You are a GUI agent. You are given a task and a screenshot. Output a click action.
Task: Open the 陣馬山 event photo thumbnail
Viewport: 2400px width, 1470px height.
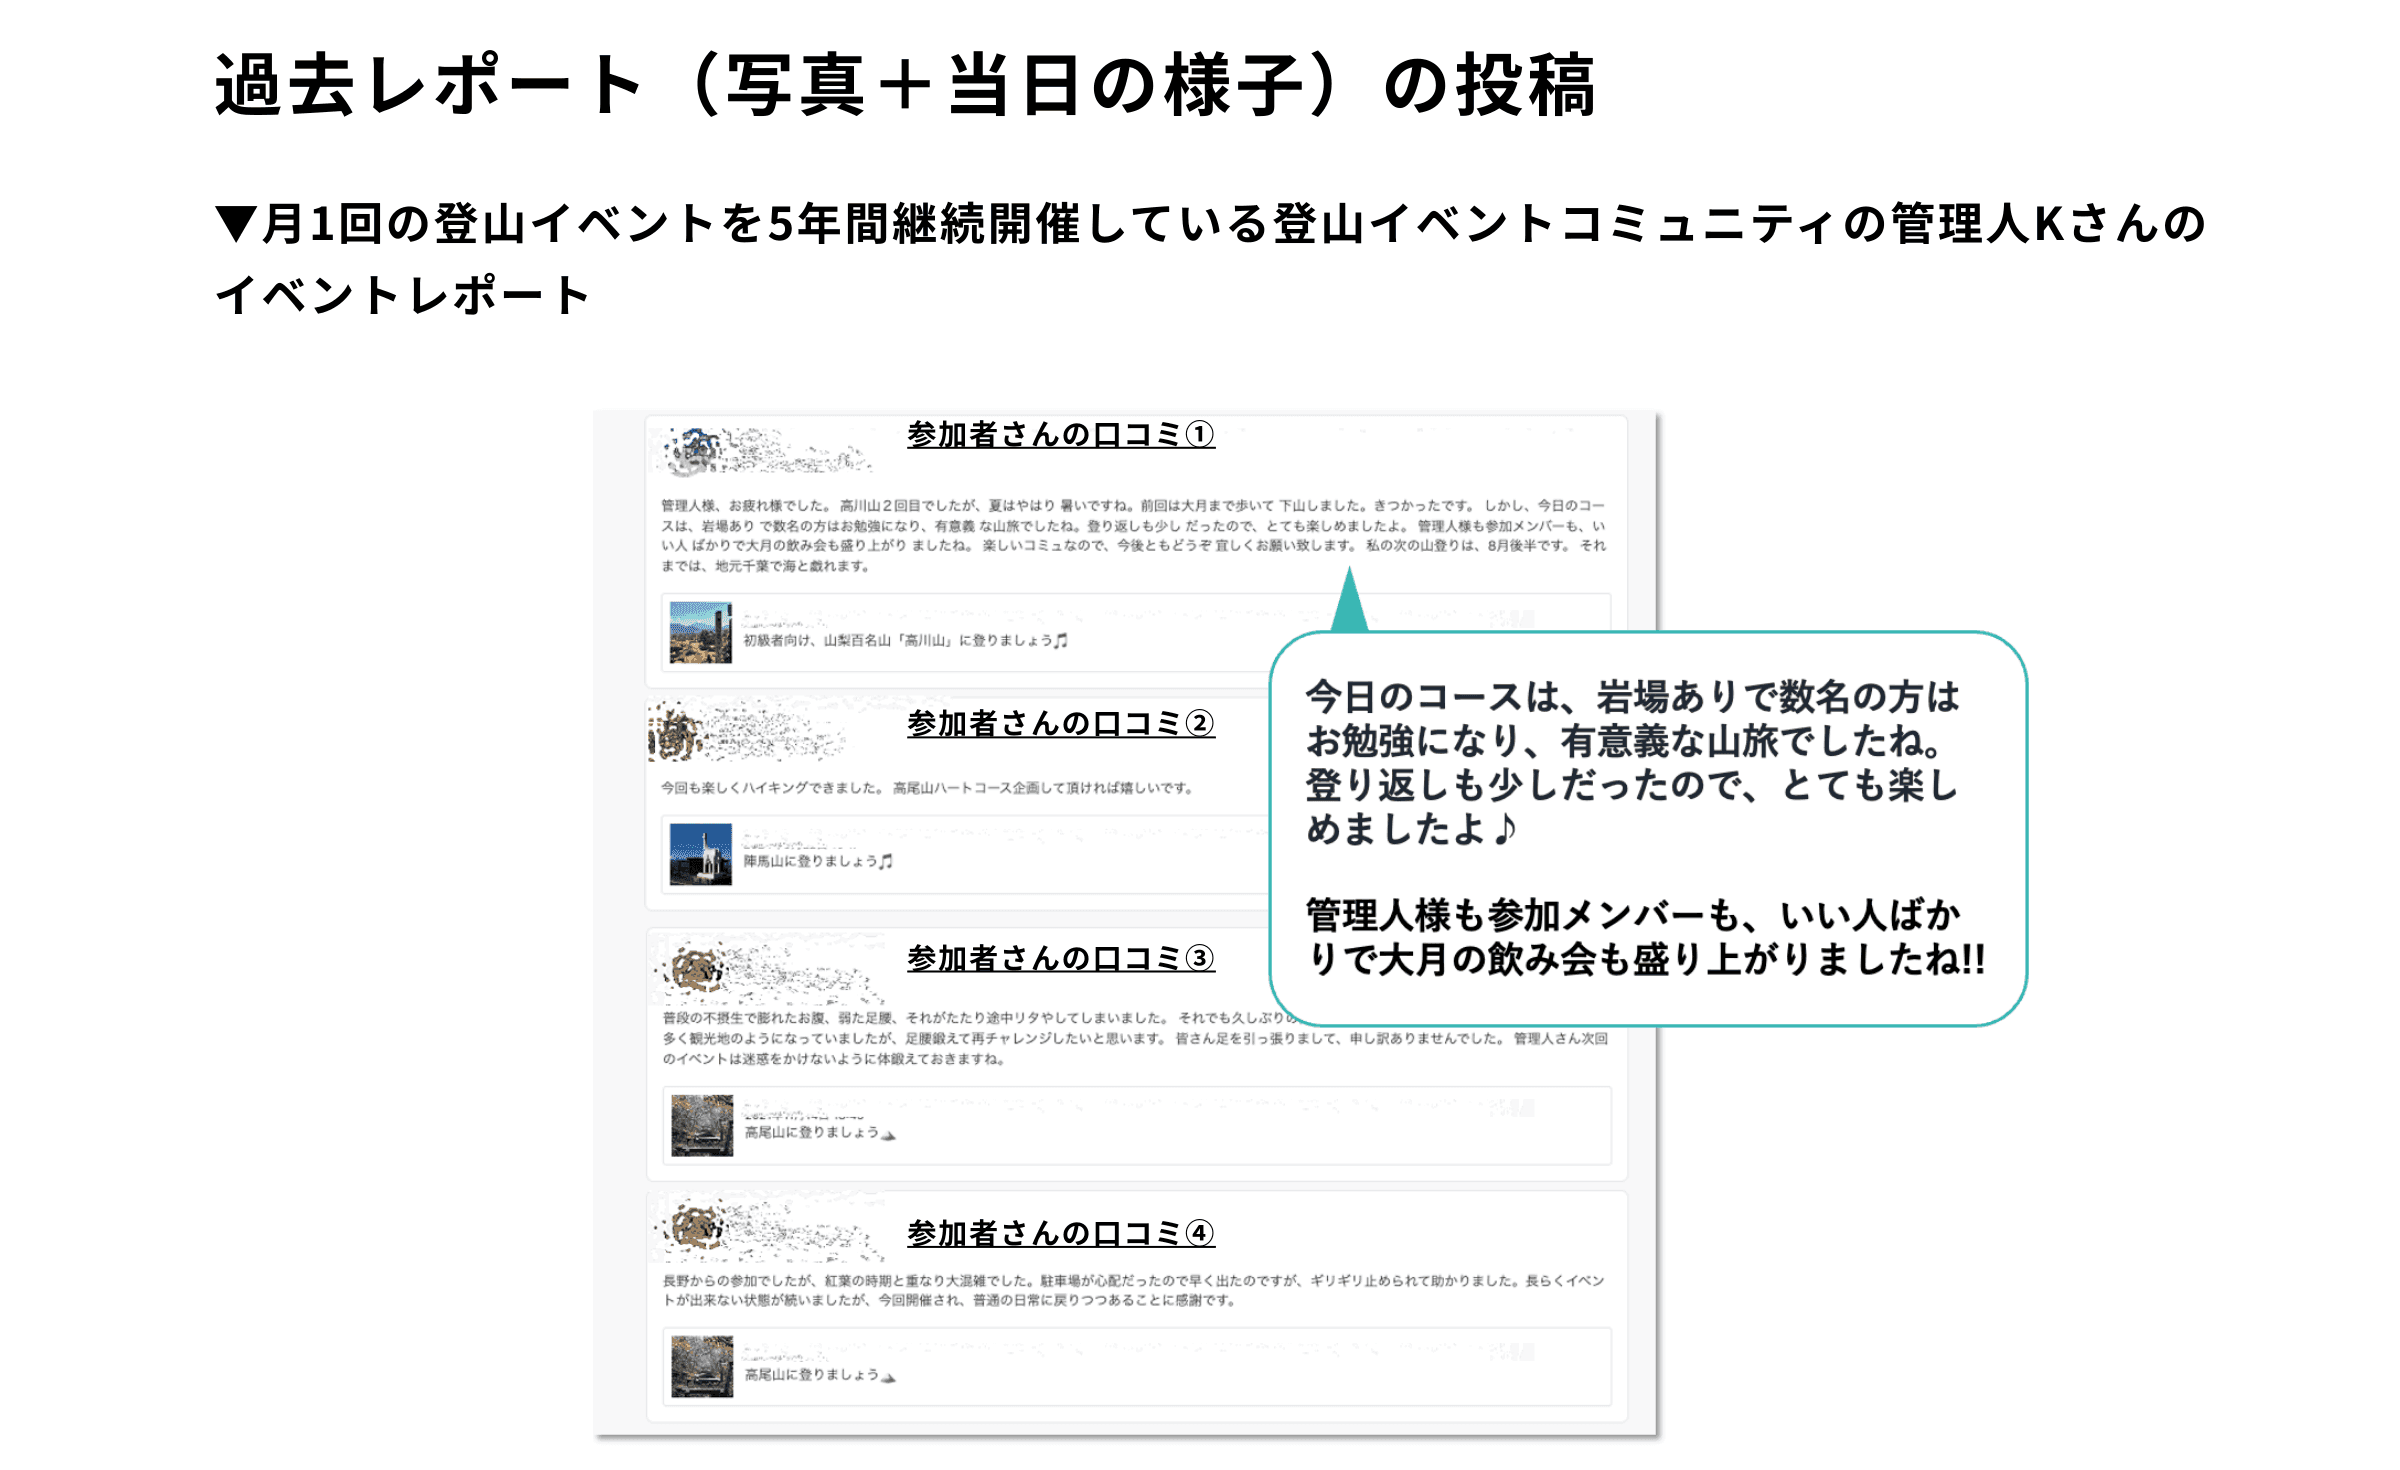(x=700, y=854)
